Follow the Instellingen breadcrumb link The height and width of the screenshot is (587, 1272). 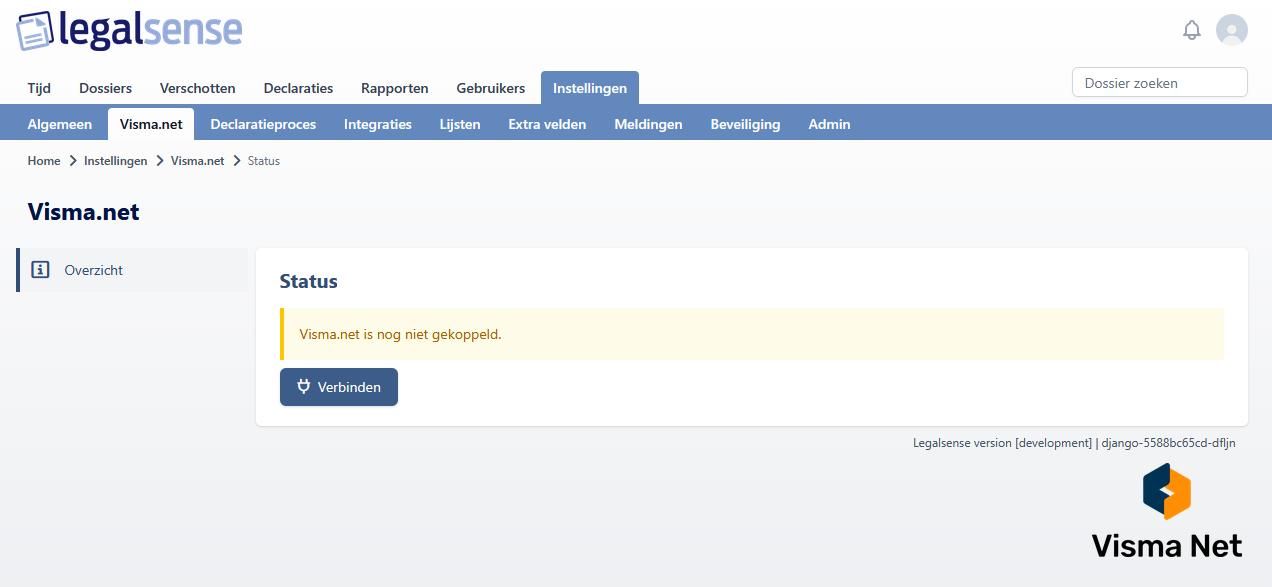click(x=116, y=161)
